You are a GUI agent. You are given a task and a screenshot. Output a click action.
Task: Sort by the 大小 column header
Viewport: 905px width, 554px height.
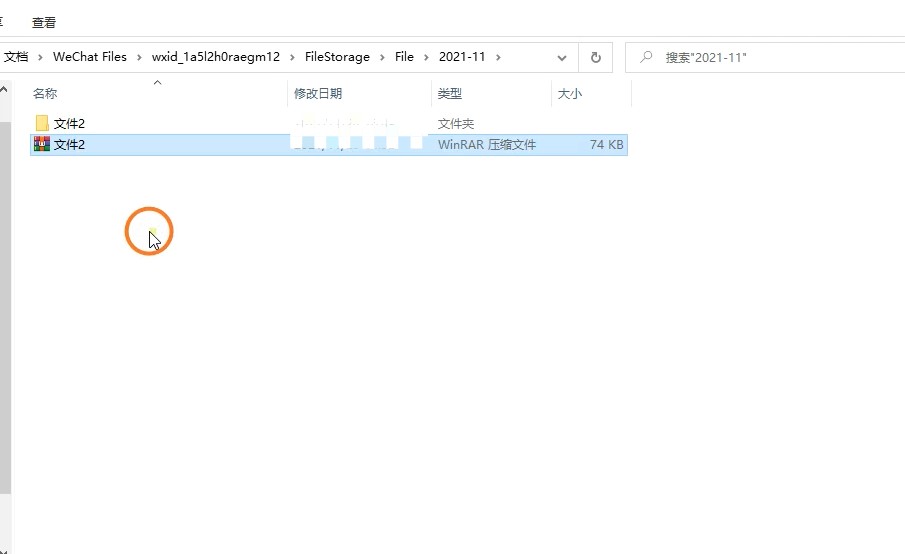(569, 94)
